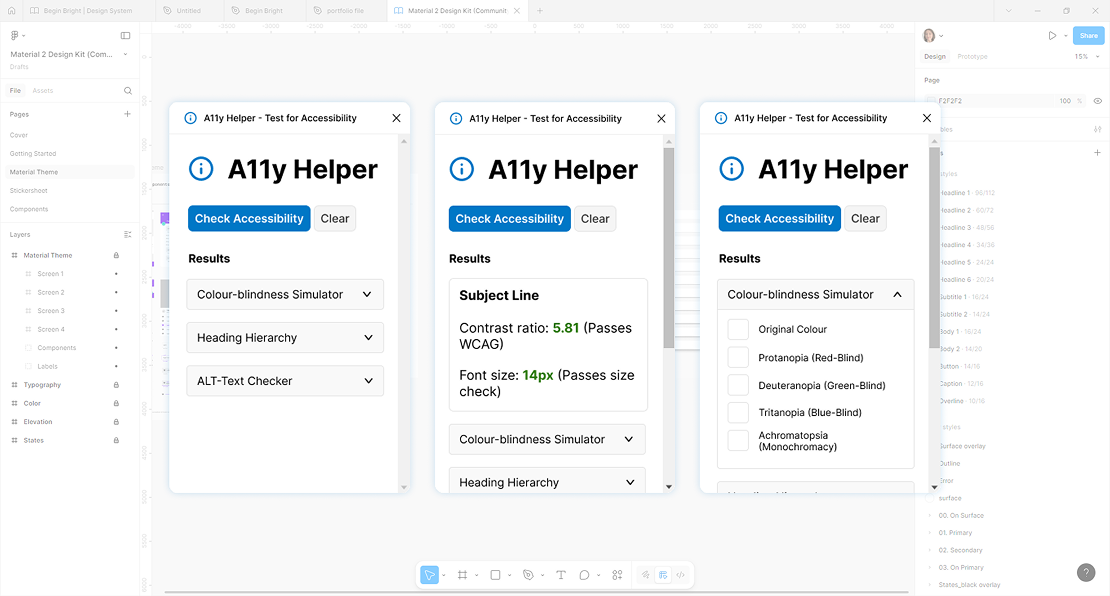Image resolution: width=1110 pixels, height=596 pixels.
Task: Toggle the lock on the Typography layer
Action: [116, 385]
